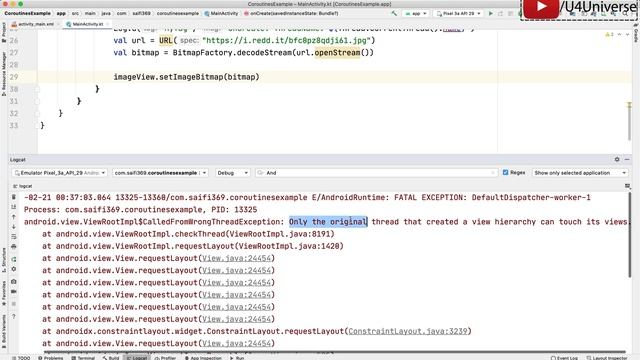The height and width of the screenshot is (360, 640).
Task: Open the Run tool window tab
Action: point(237,358)
